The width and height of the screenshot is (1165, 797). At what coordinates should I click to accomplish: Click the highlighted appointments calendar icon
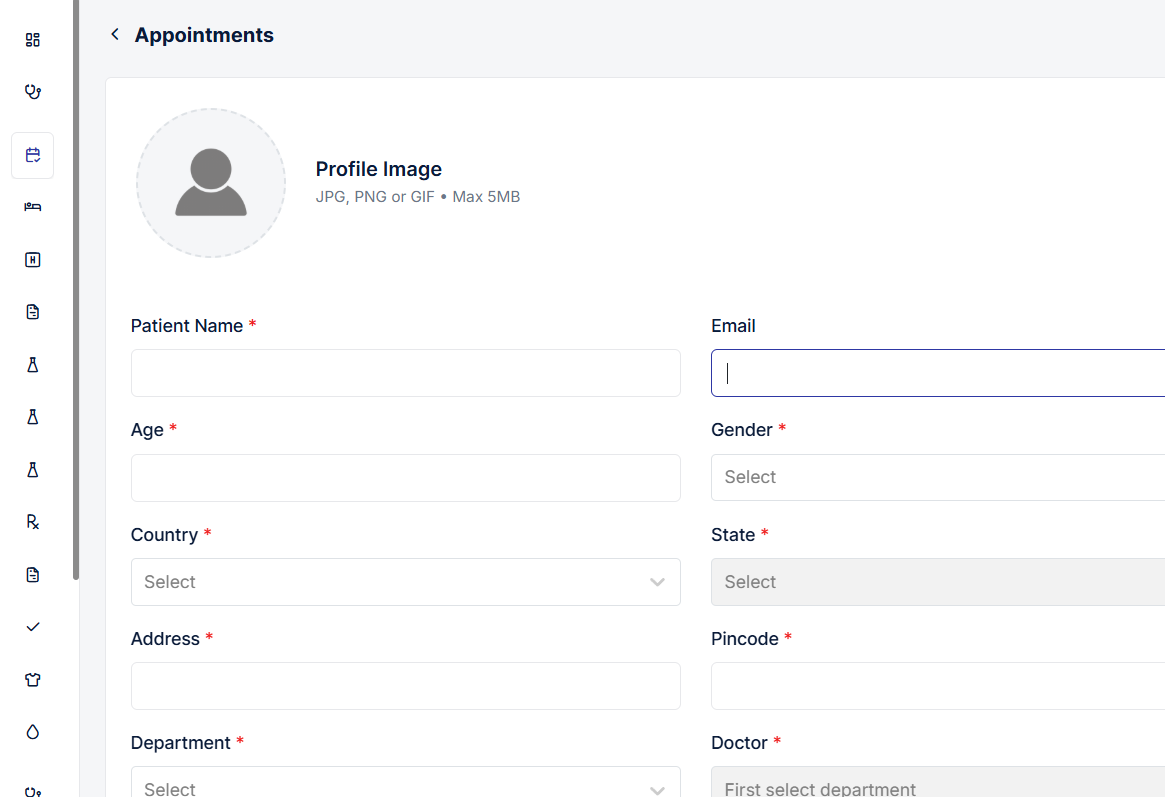[x=32, y=155]
